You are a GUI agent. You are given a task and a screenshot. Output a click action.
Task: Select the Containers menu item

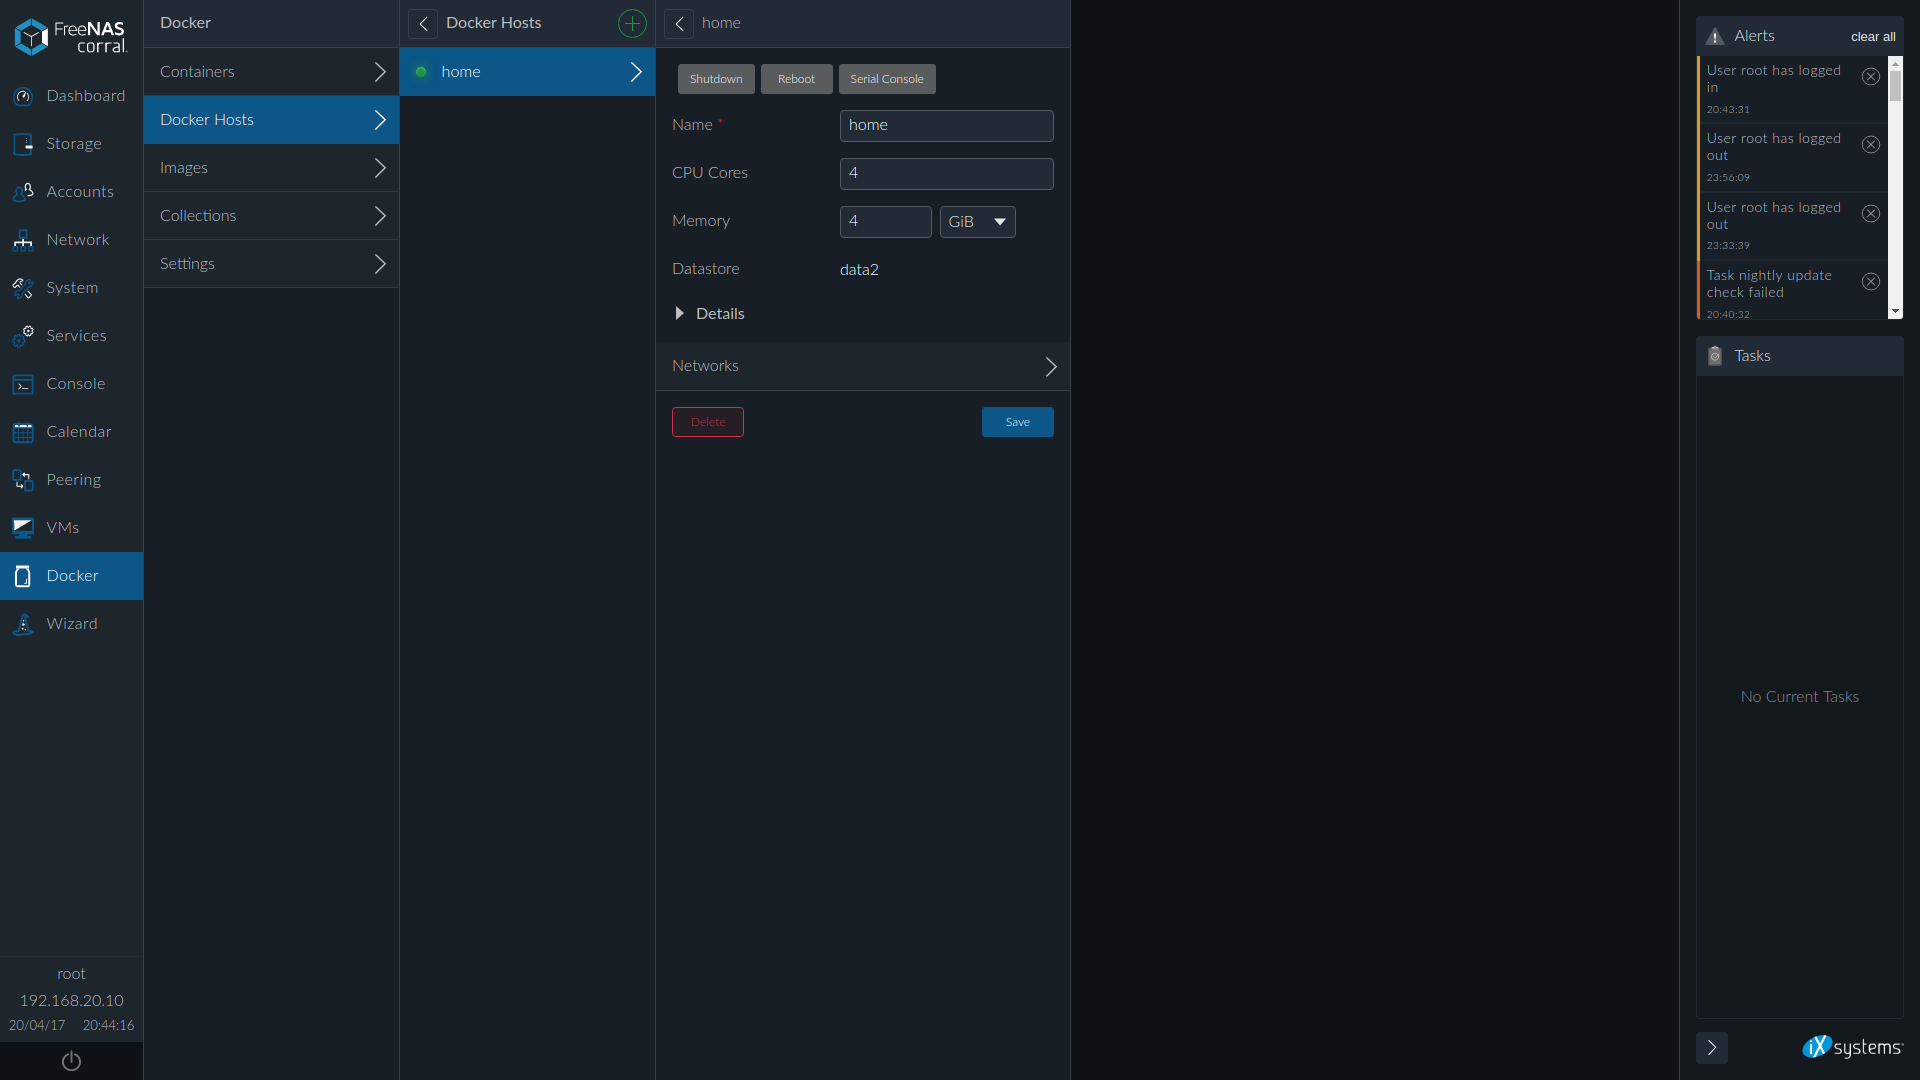(272, 71)
